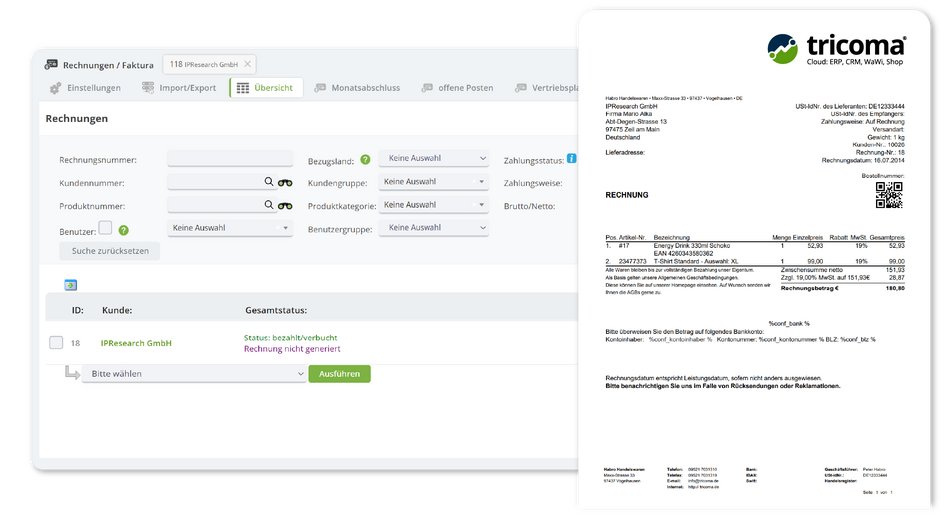Show help for Benutzer

pyautogui.click(x=124, y=230)
